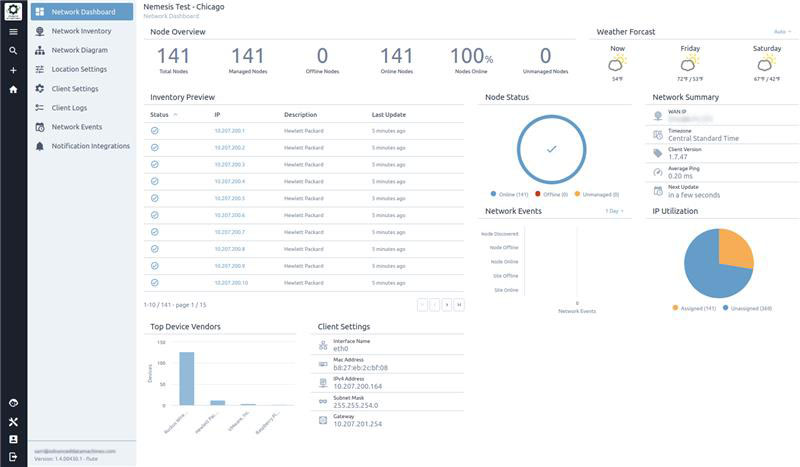
Task: Toggle Unmanaged (0) legend in Node Status
Action: [597, 194]
